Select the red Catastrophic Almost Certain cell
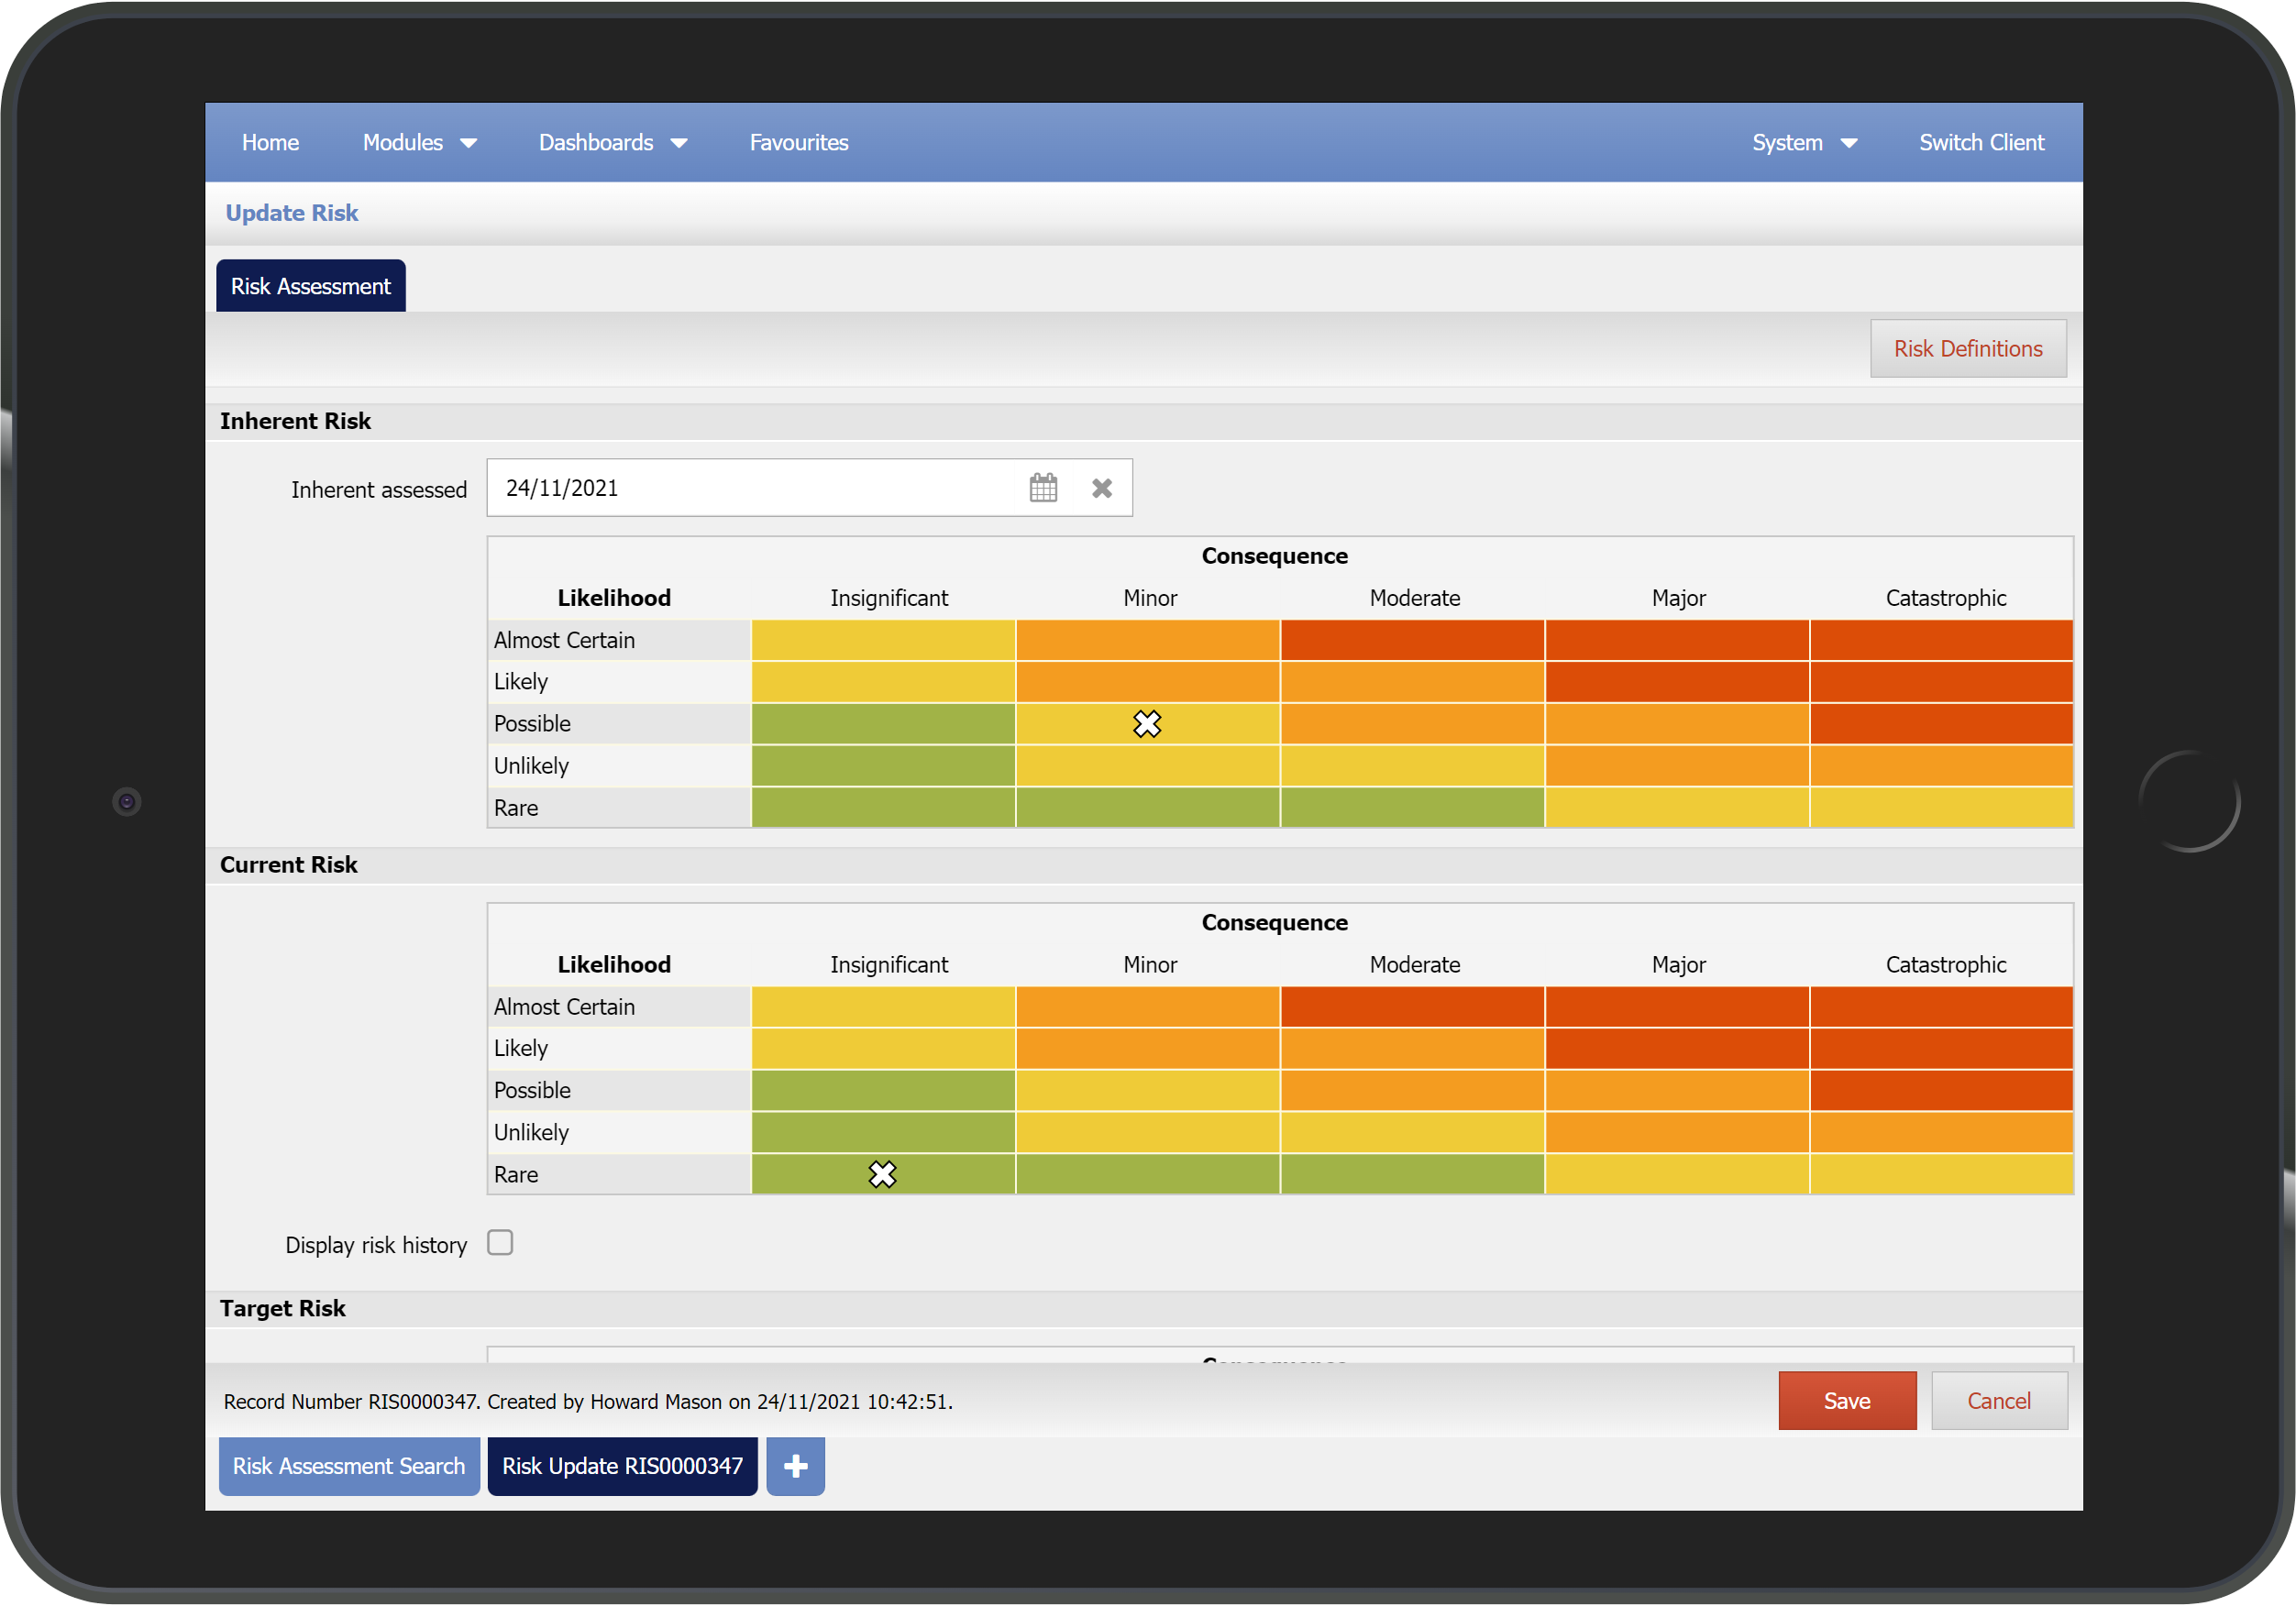2296x1606 pixels. click(1940, 640)
